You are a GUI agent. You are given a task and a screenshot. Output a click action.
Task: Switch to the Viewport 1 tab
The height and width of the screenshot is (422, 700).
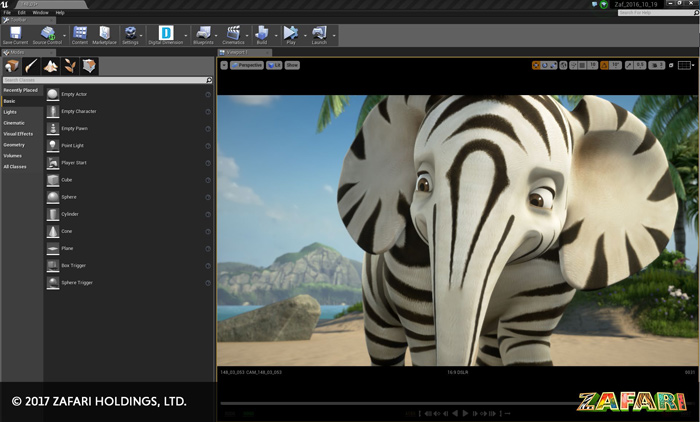(x=244, y=52)
